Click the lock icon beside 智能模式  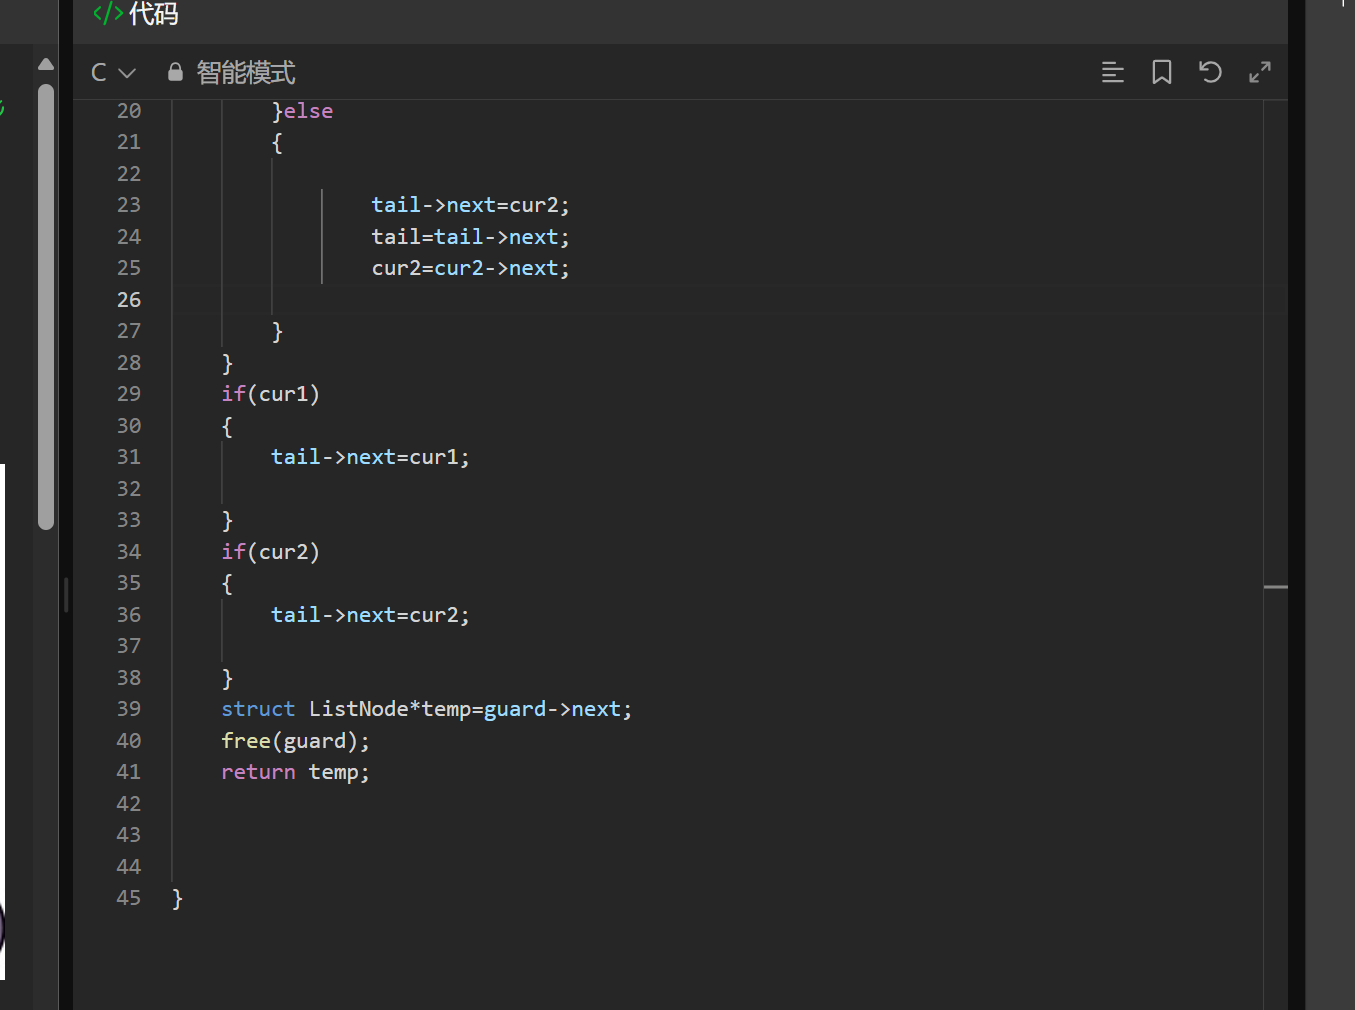coord(175,72)
